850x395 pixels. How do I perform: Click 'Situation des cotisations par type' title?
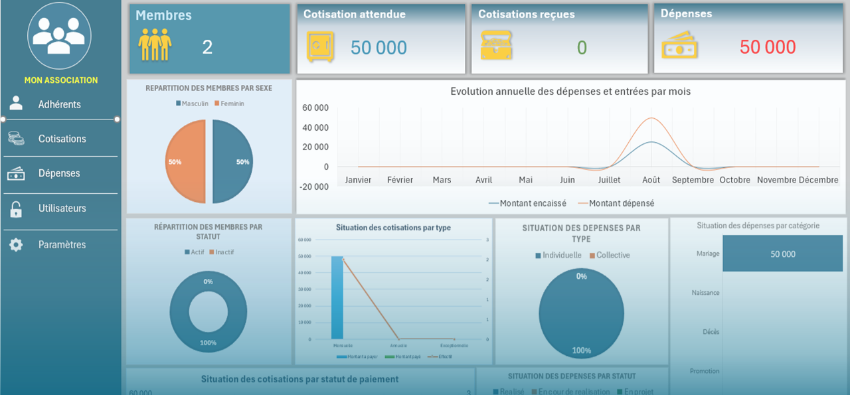point(393,228)
